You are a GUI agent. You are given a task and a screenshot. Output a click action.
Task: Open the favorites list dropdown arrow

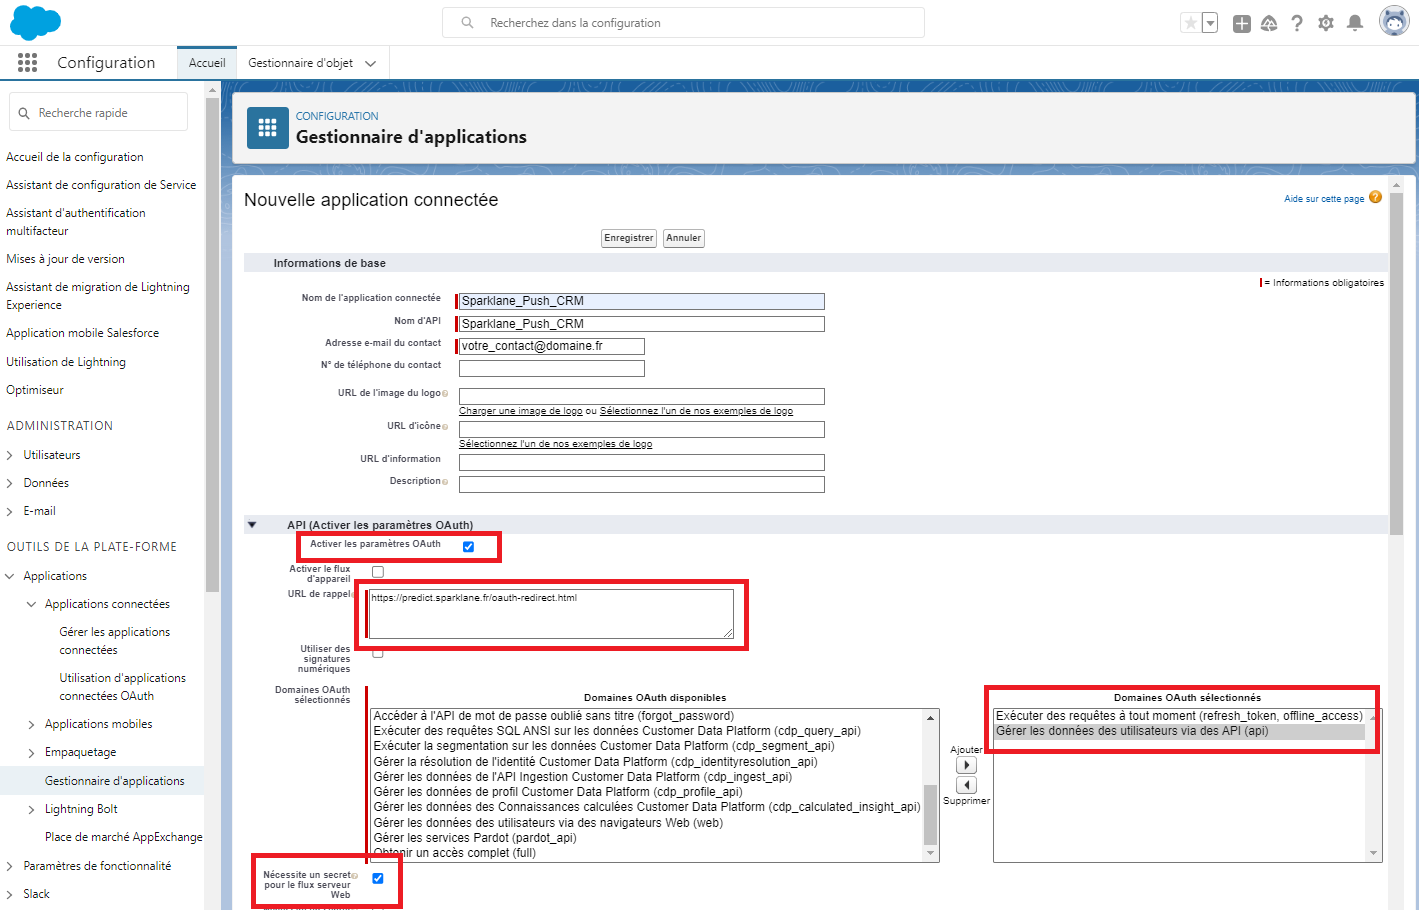[x=1210, y=23]
